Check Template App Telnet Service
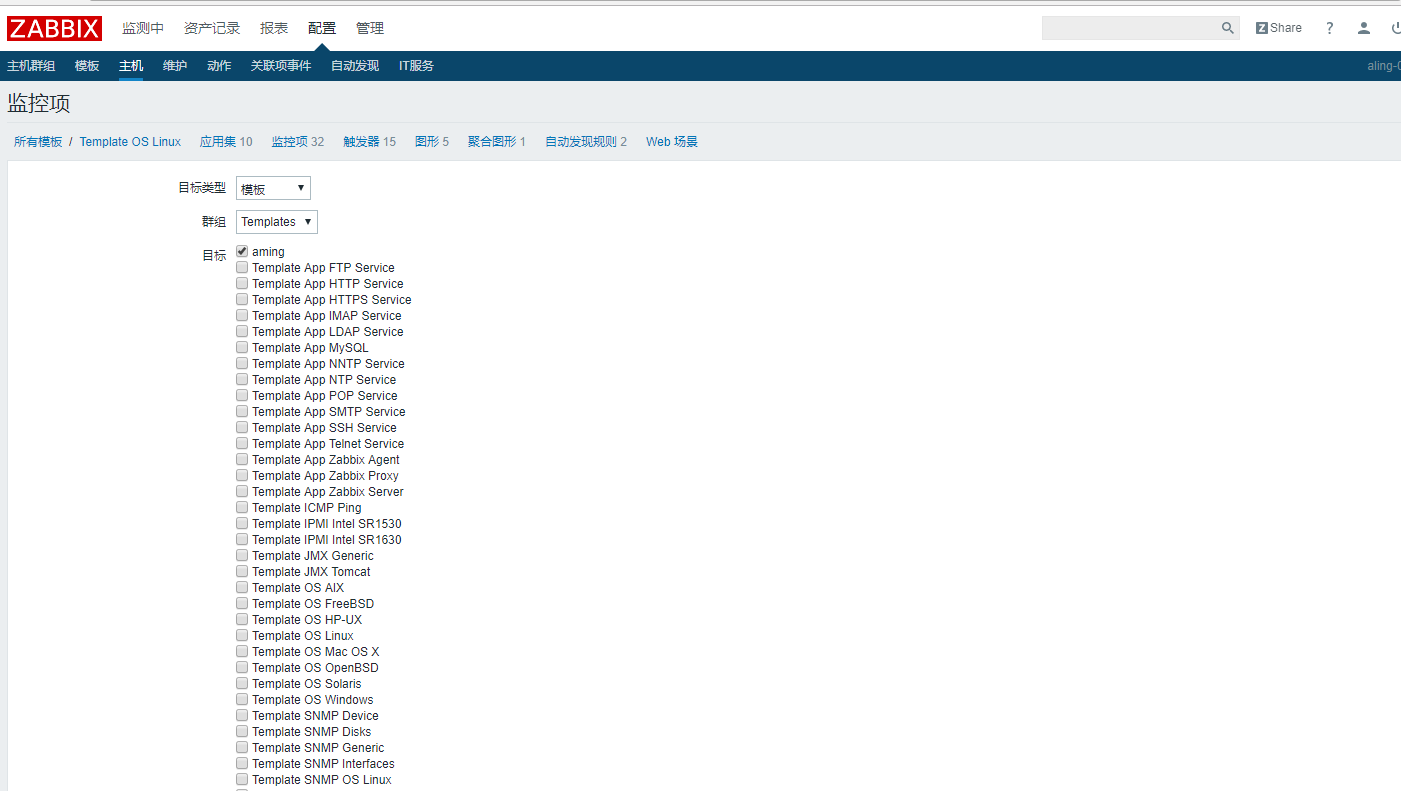This screenshot has height=791, width=1401. (x=242, y=443)
